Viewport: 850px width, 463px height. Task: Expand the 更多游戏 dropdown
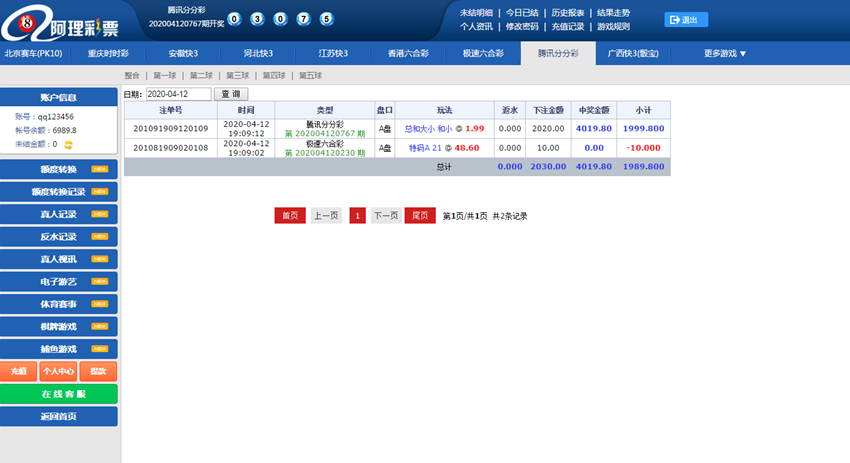(x=725, y=53)
